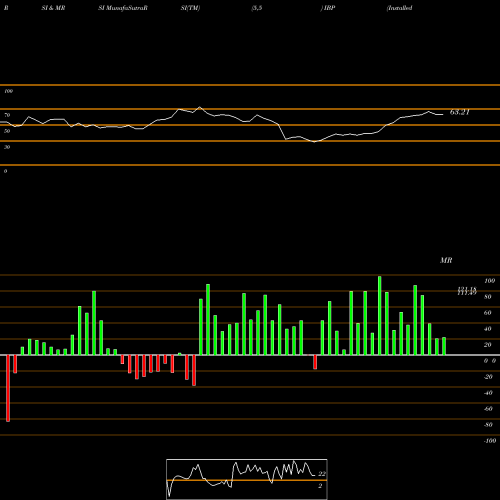Image resolution: width=500 pixels, height=500 pixels.
Task: Click the 'SI MunafaSutraR' header text
Action: click(x=123, y=8)
